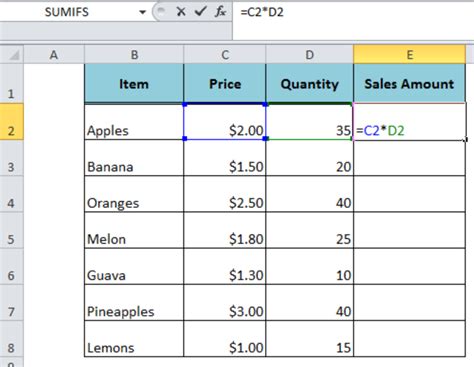The height and width of the screenshot is (367, 474).
Task: Select row 2 header
Action: (x=11, y=122)
